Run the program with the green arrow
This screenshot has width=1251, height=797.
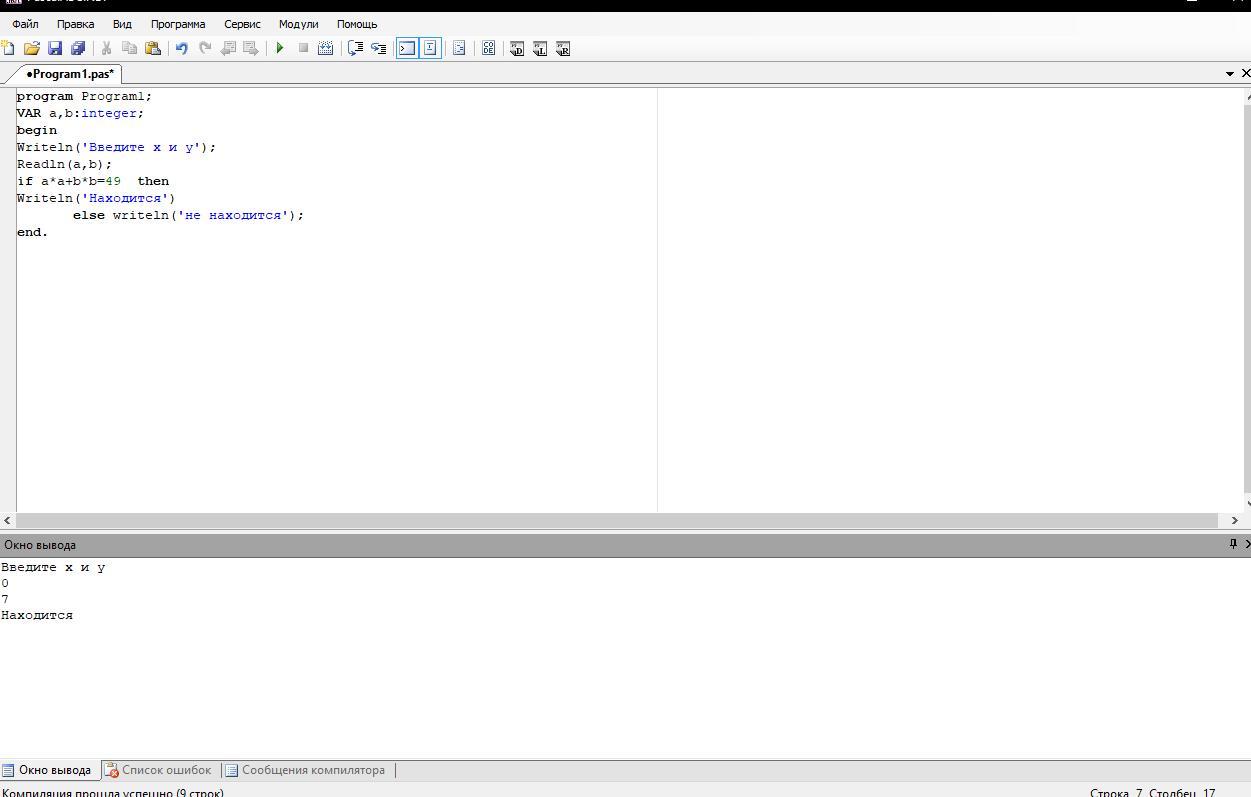click(x=280, y=48)
